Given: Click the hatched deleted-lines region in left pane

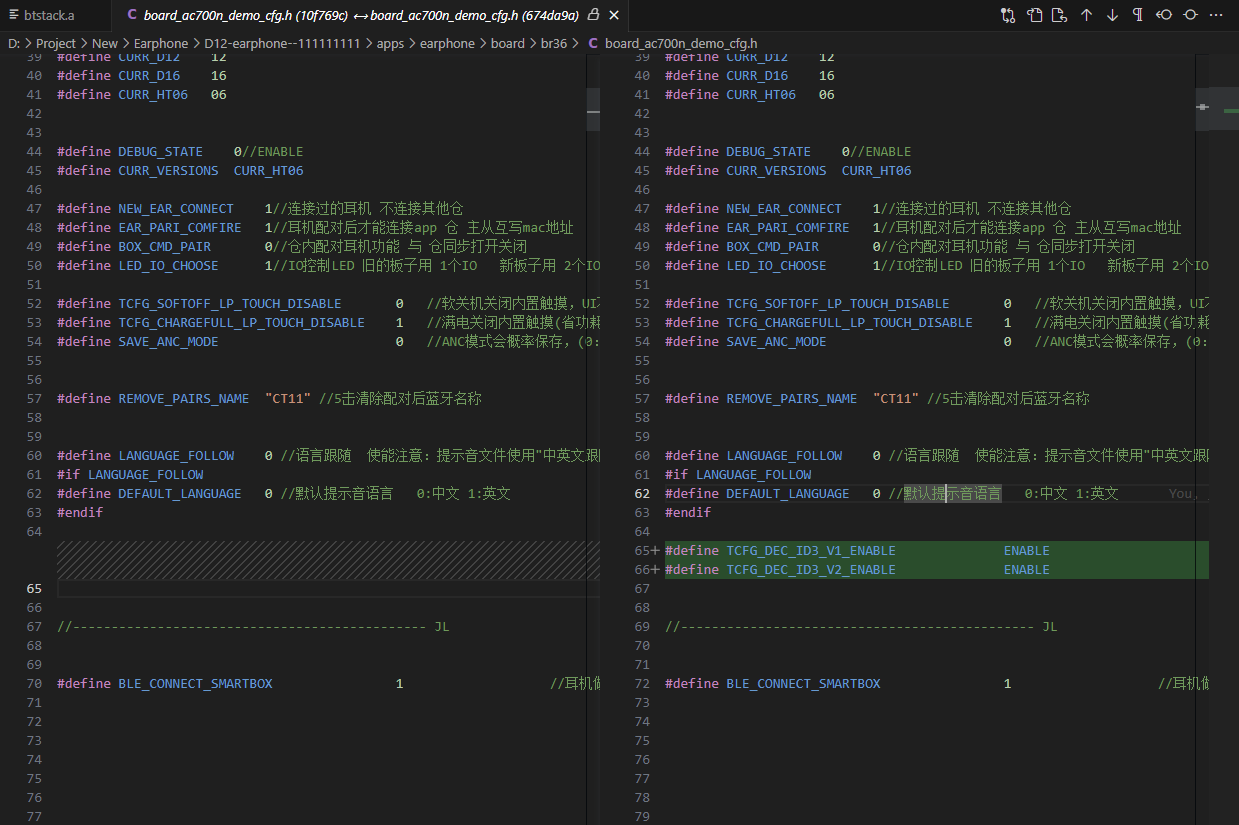Looking at the screenshot, I should click(328, 561).
